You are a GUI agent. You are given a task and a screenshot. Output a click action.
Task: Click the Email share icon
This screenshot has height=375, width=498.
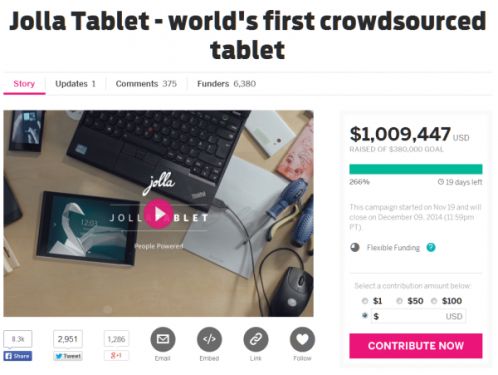[163, 339]
